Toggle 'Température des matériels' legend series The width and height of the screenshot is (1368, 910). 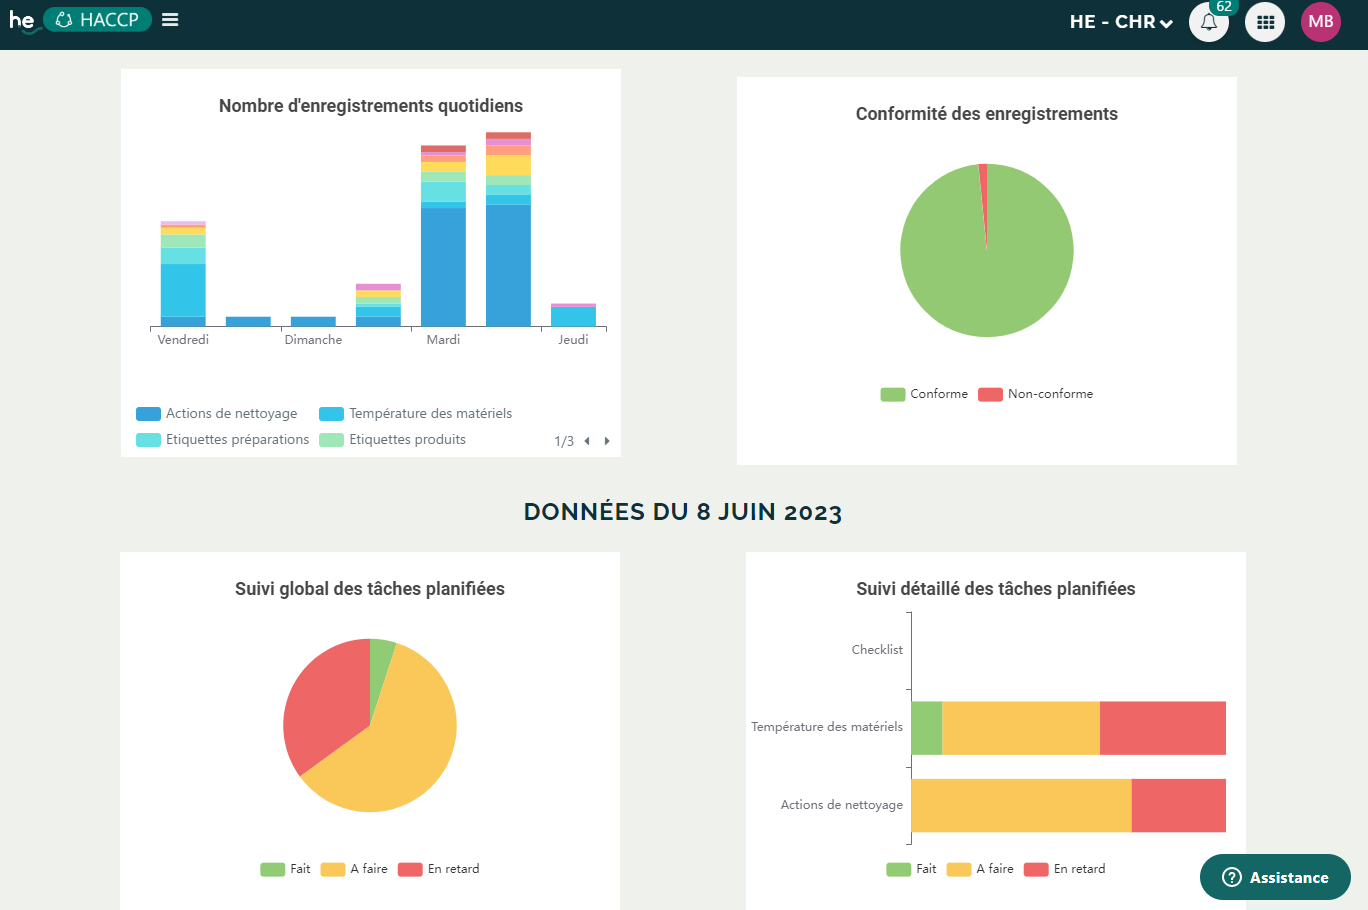point(416,414)
